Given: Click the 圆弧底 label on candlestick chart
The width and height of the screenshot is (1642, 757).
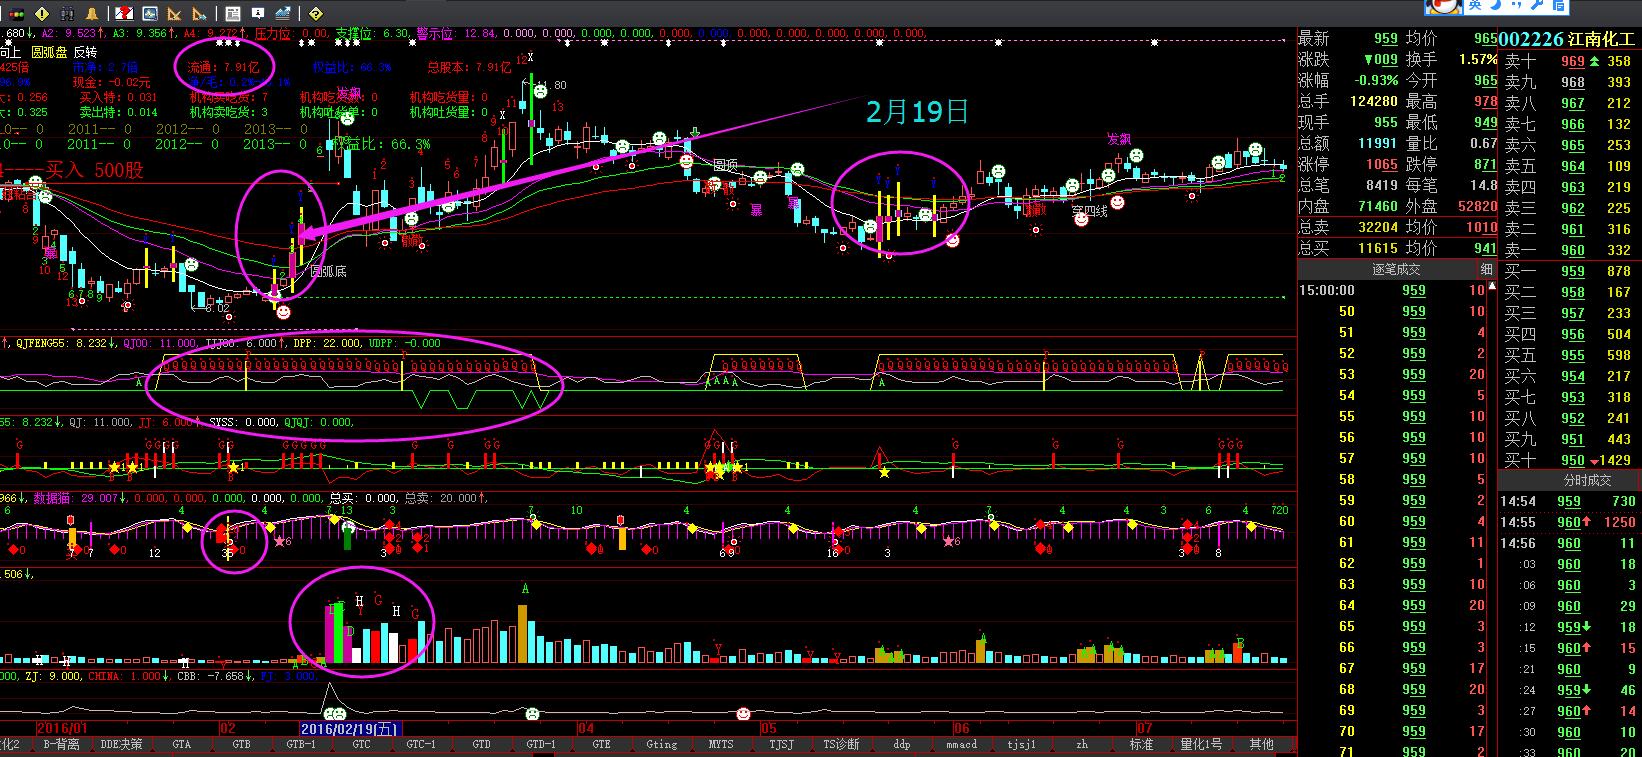Looking at the screenshot, I should click(327, 271).
